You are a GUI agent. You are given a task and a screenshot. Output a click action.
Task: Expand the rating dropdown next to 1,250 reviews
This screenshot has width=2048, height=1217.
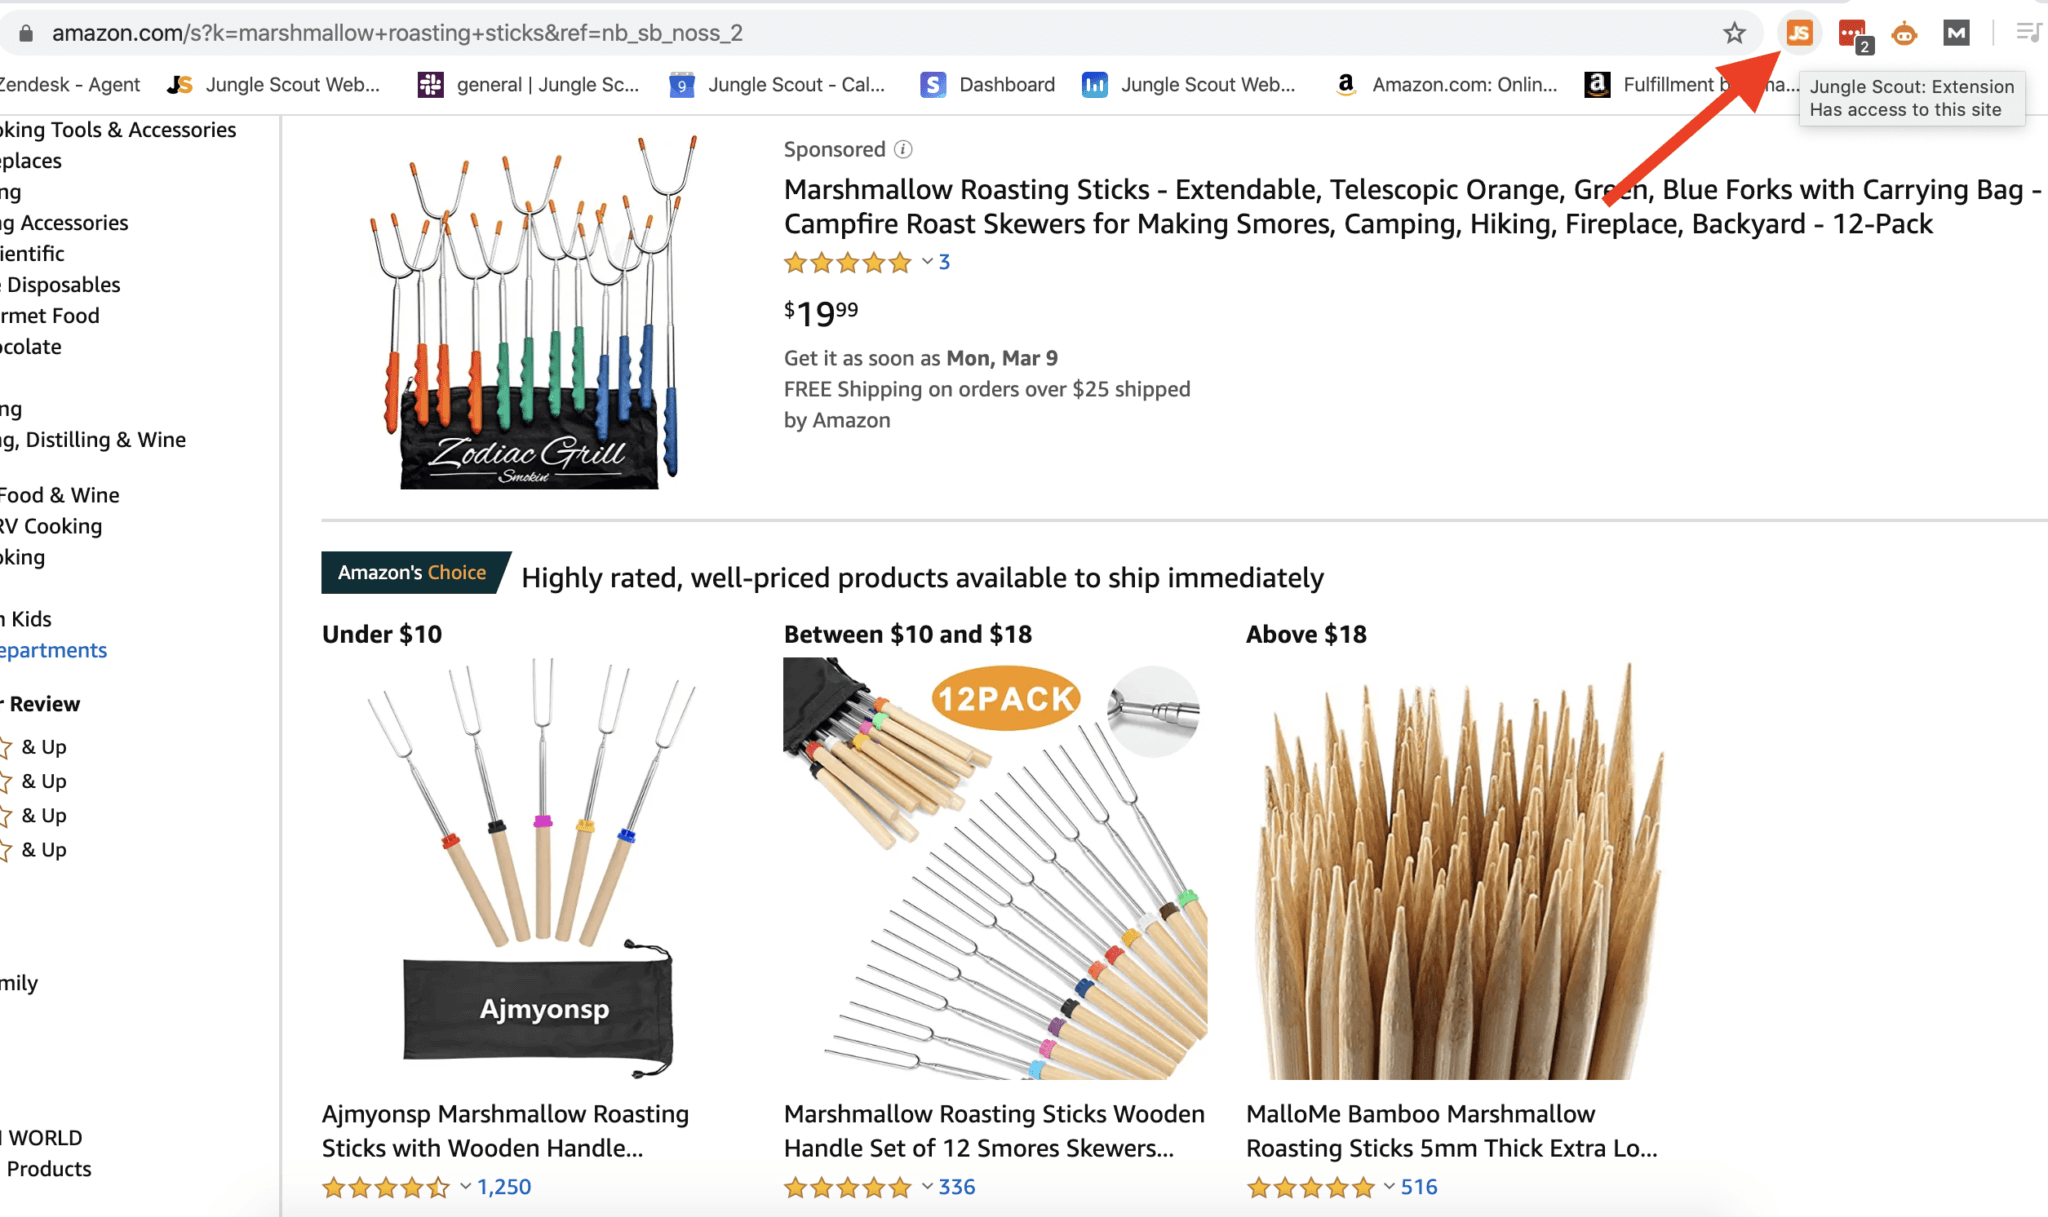tap(464, 1187)
